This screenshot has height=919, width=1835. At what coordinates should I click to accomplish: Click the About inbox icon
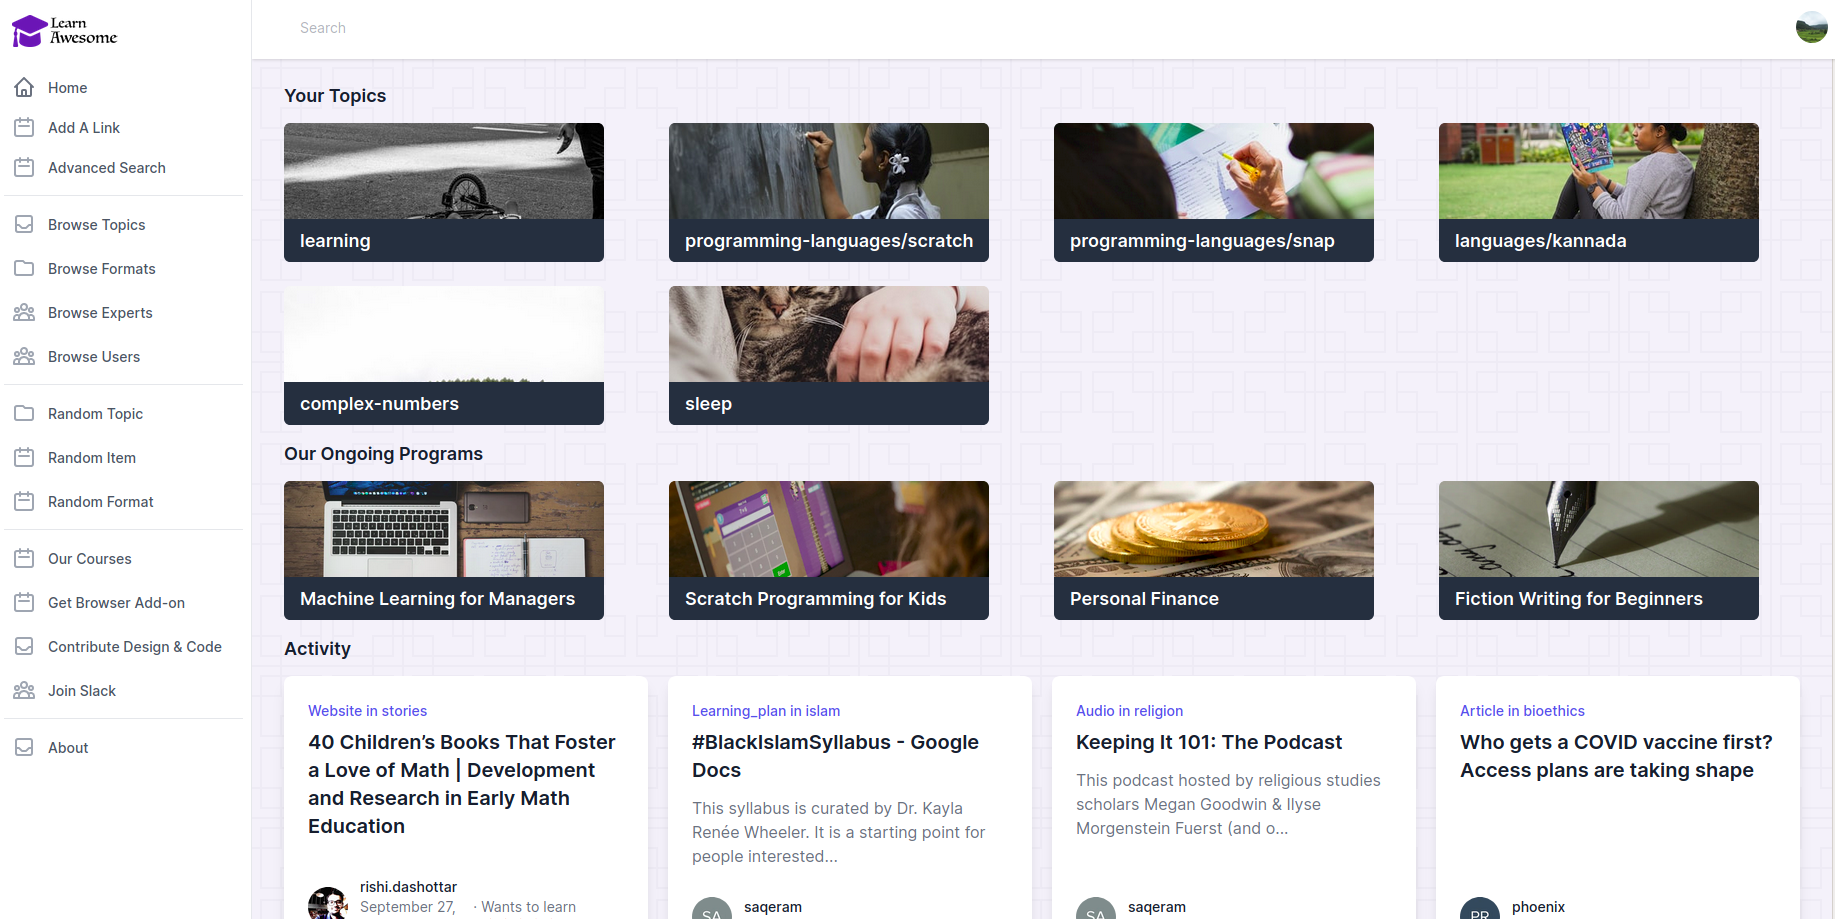(x=24, y=748)
